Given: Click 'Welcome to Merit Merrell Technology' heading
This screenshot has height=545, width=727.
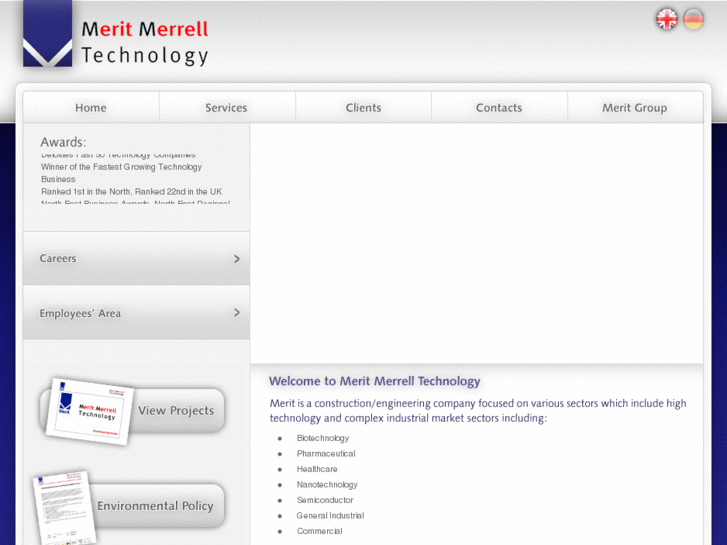Looking at the screenshot, I should pyautogui.click(x=375, y=381).
